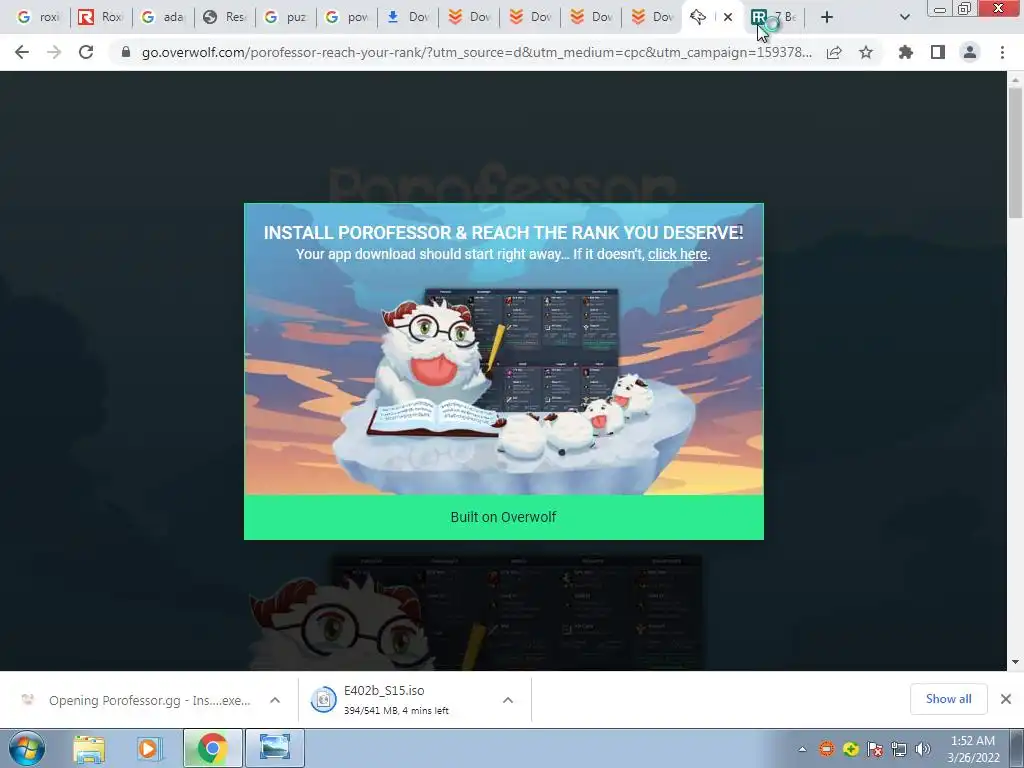Toggle Chrome side panel icon
Viewport: 1024px width, 768px height.
coord(938,52)
